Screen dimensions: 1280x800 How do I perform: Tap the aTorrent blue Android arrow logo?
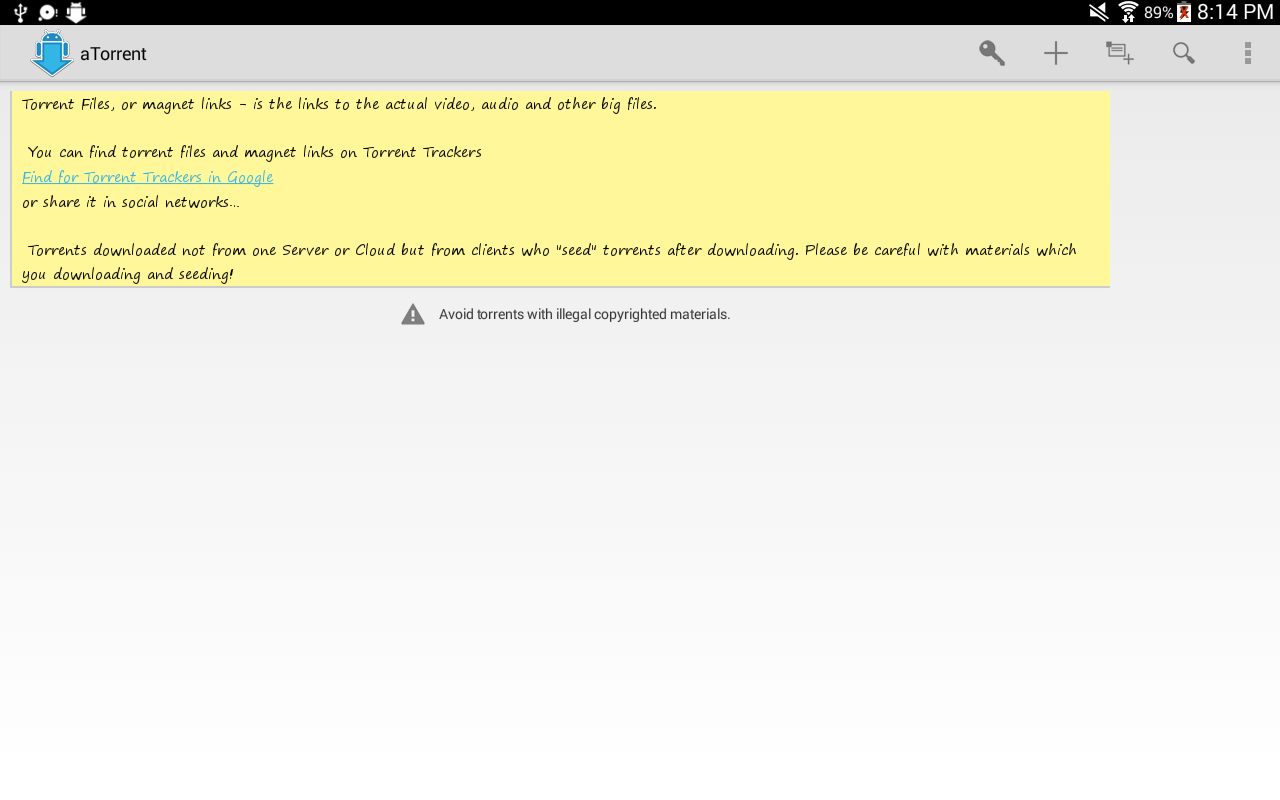[x=51, y=53]
